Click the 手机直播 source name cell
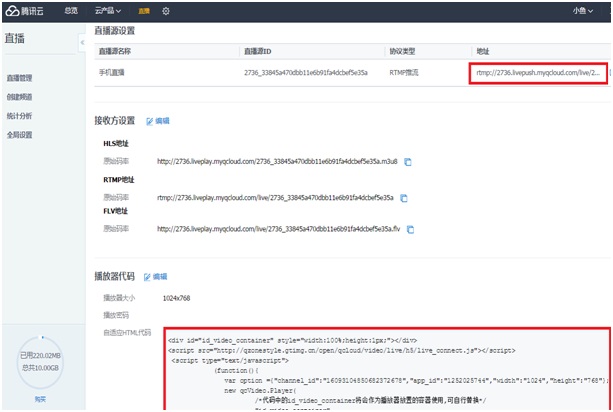 [x=111, y=72]
